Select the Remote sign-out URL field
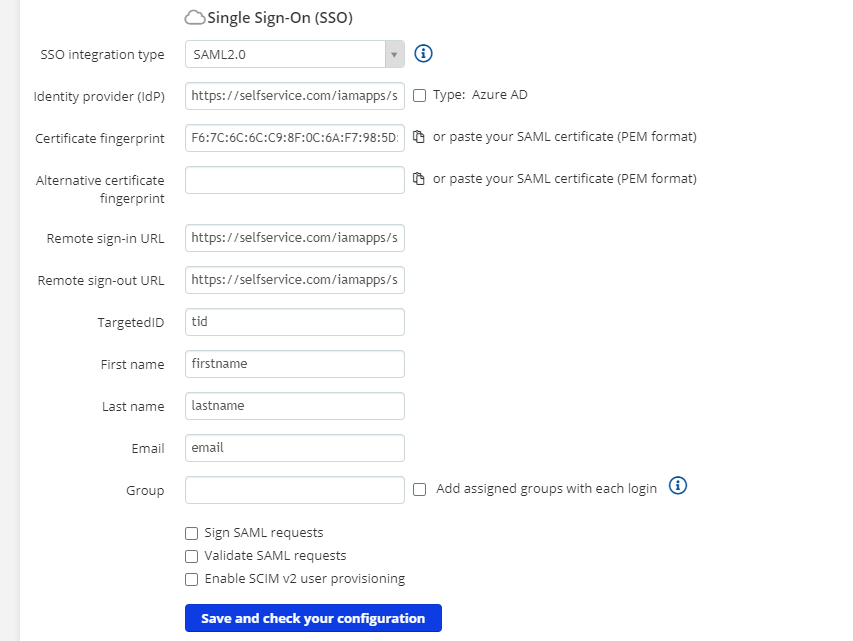Screen dimensions: 853x641 [295, 280]
